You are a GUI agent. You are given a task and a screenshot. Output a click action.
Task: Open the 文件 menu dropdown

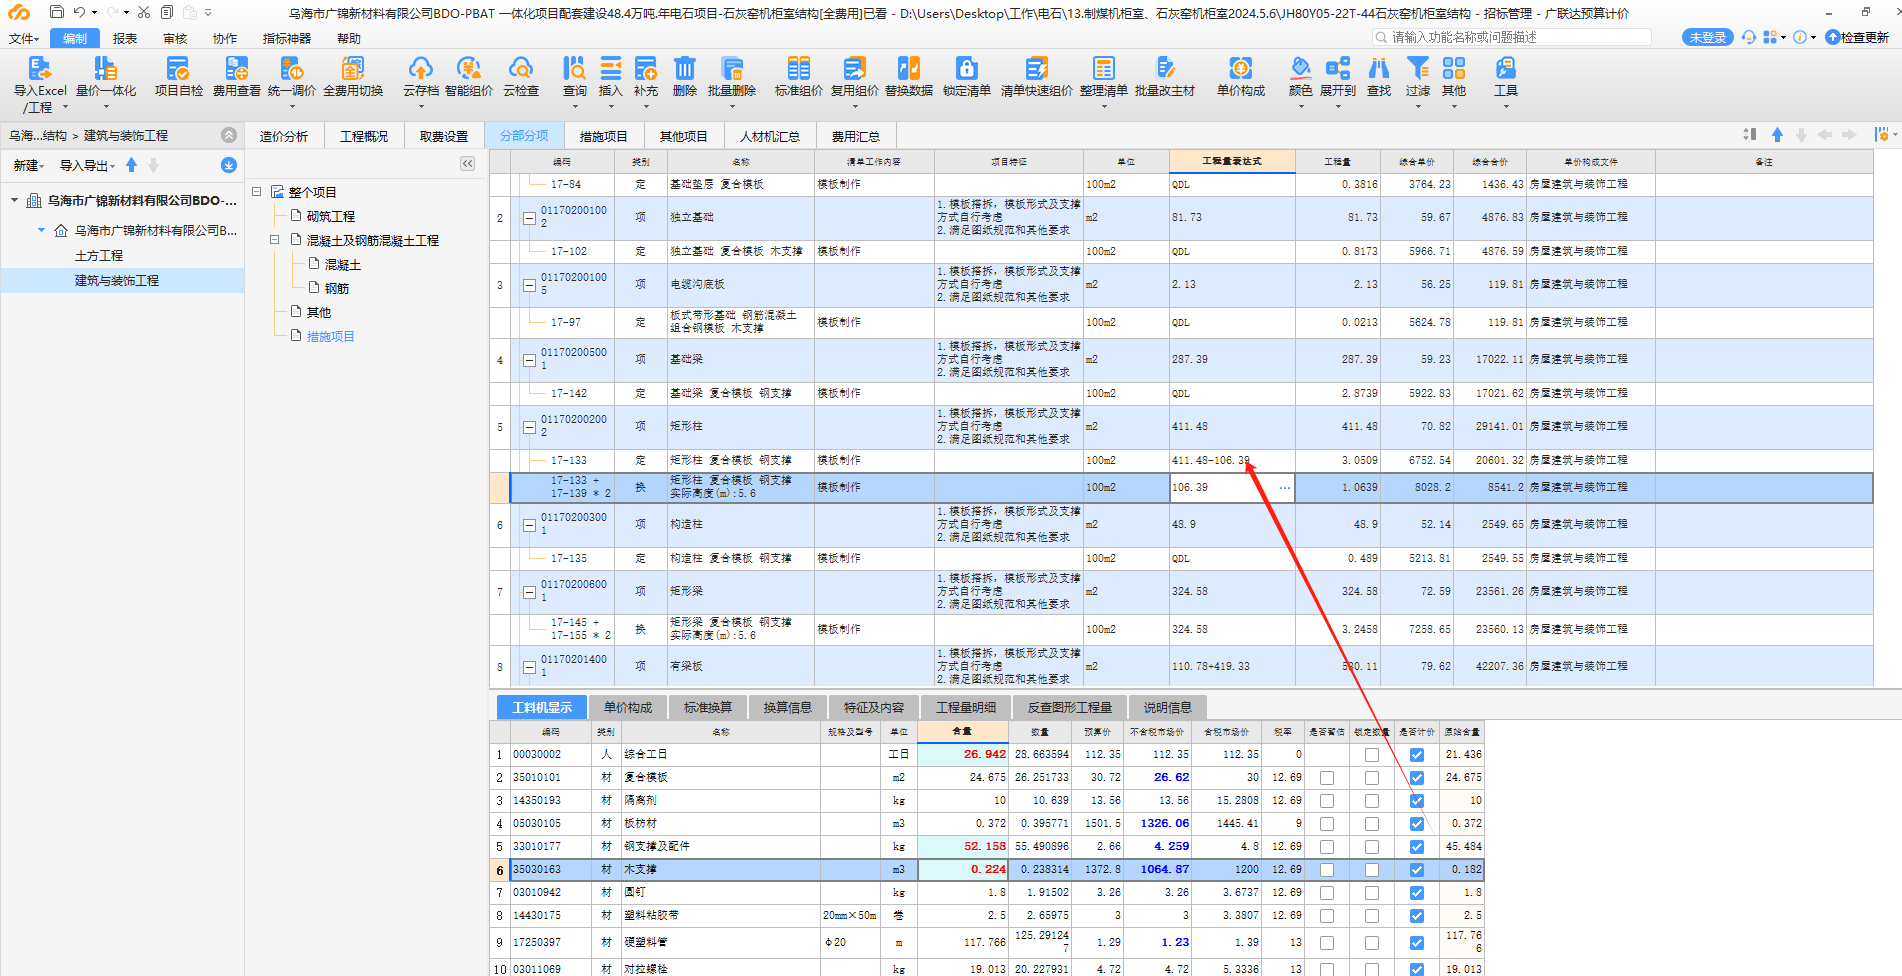point(23,38)
